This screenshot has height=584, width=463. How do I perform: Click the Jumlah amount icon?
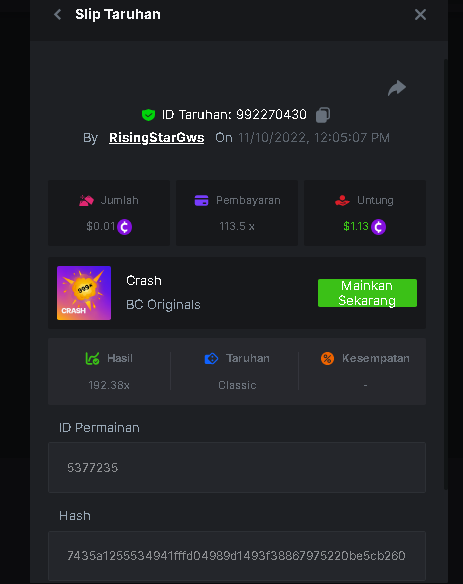[x=86, y=201]
